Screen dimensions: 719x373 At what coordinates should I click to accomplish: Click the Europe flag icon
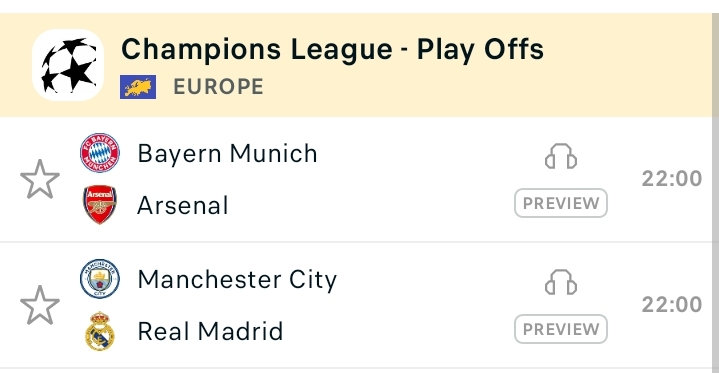[138, 87]
